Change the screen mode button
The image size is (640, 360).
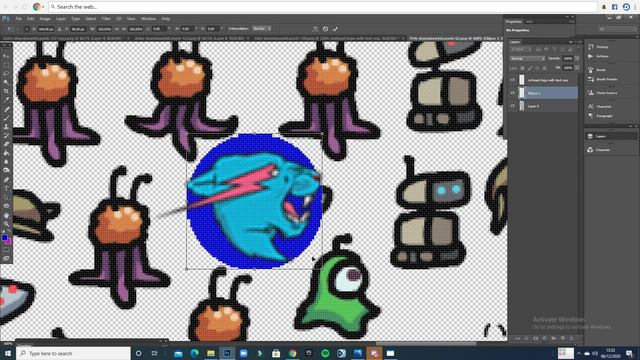(6, 258)
